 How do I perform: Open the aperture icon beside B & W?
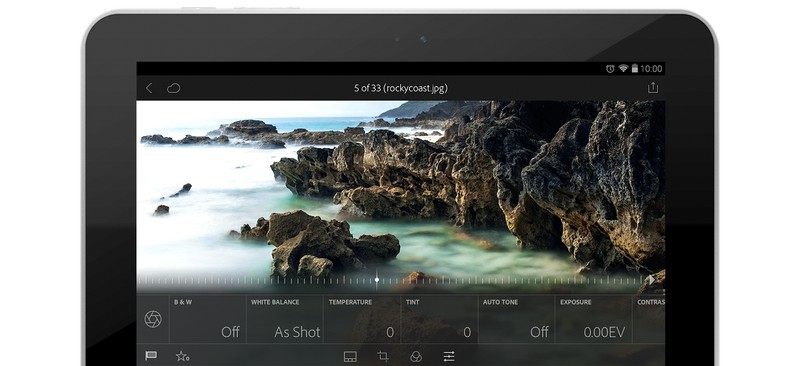click(153, 319)
